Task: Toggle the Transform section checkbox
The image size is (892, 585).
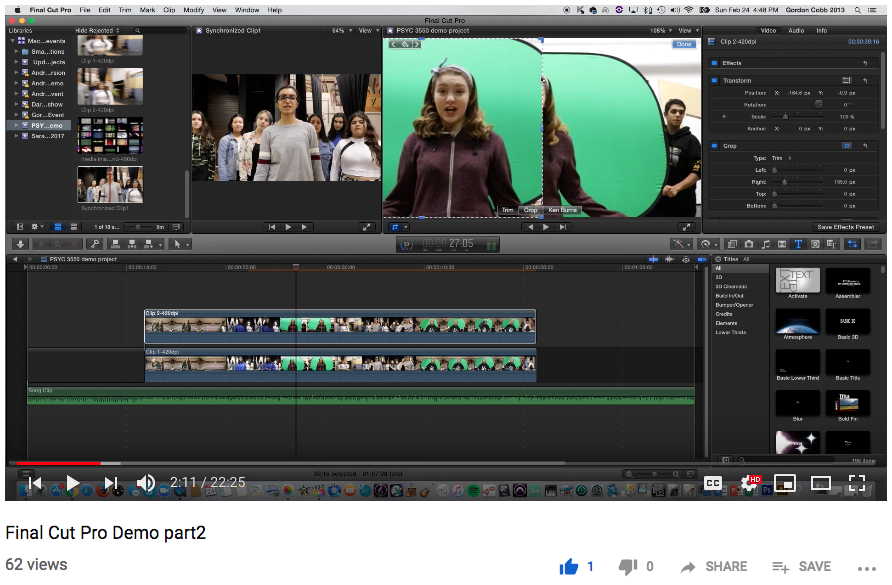Action: 714,81
